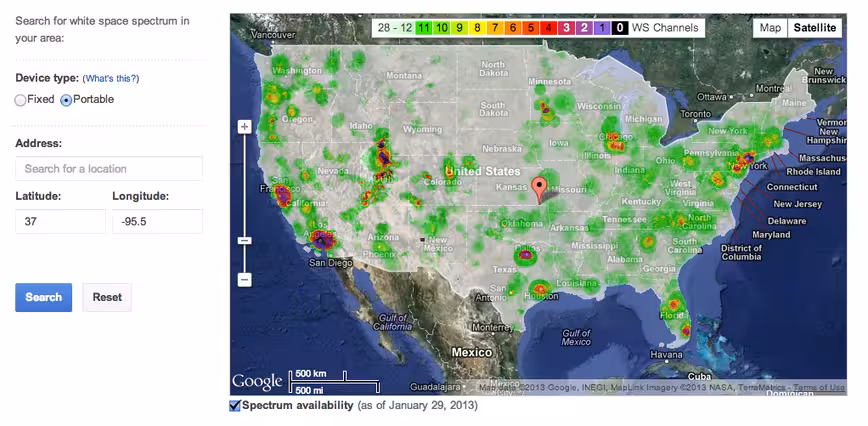This screenshot has height=426, width=868.
Task: Click the Gulf of Mexico label
Action: [x=576, y=338]
